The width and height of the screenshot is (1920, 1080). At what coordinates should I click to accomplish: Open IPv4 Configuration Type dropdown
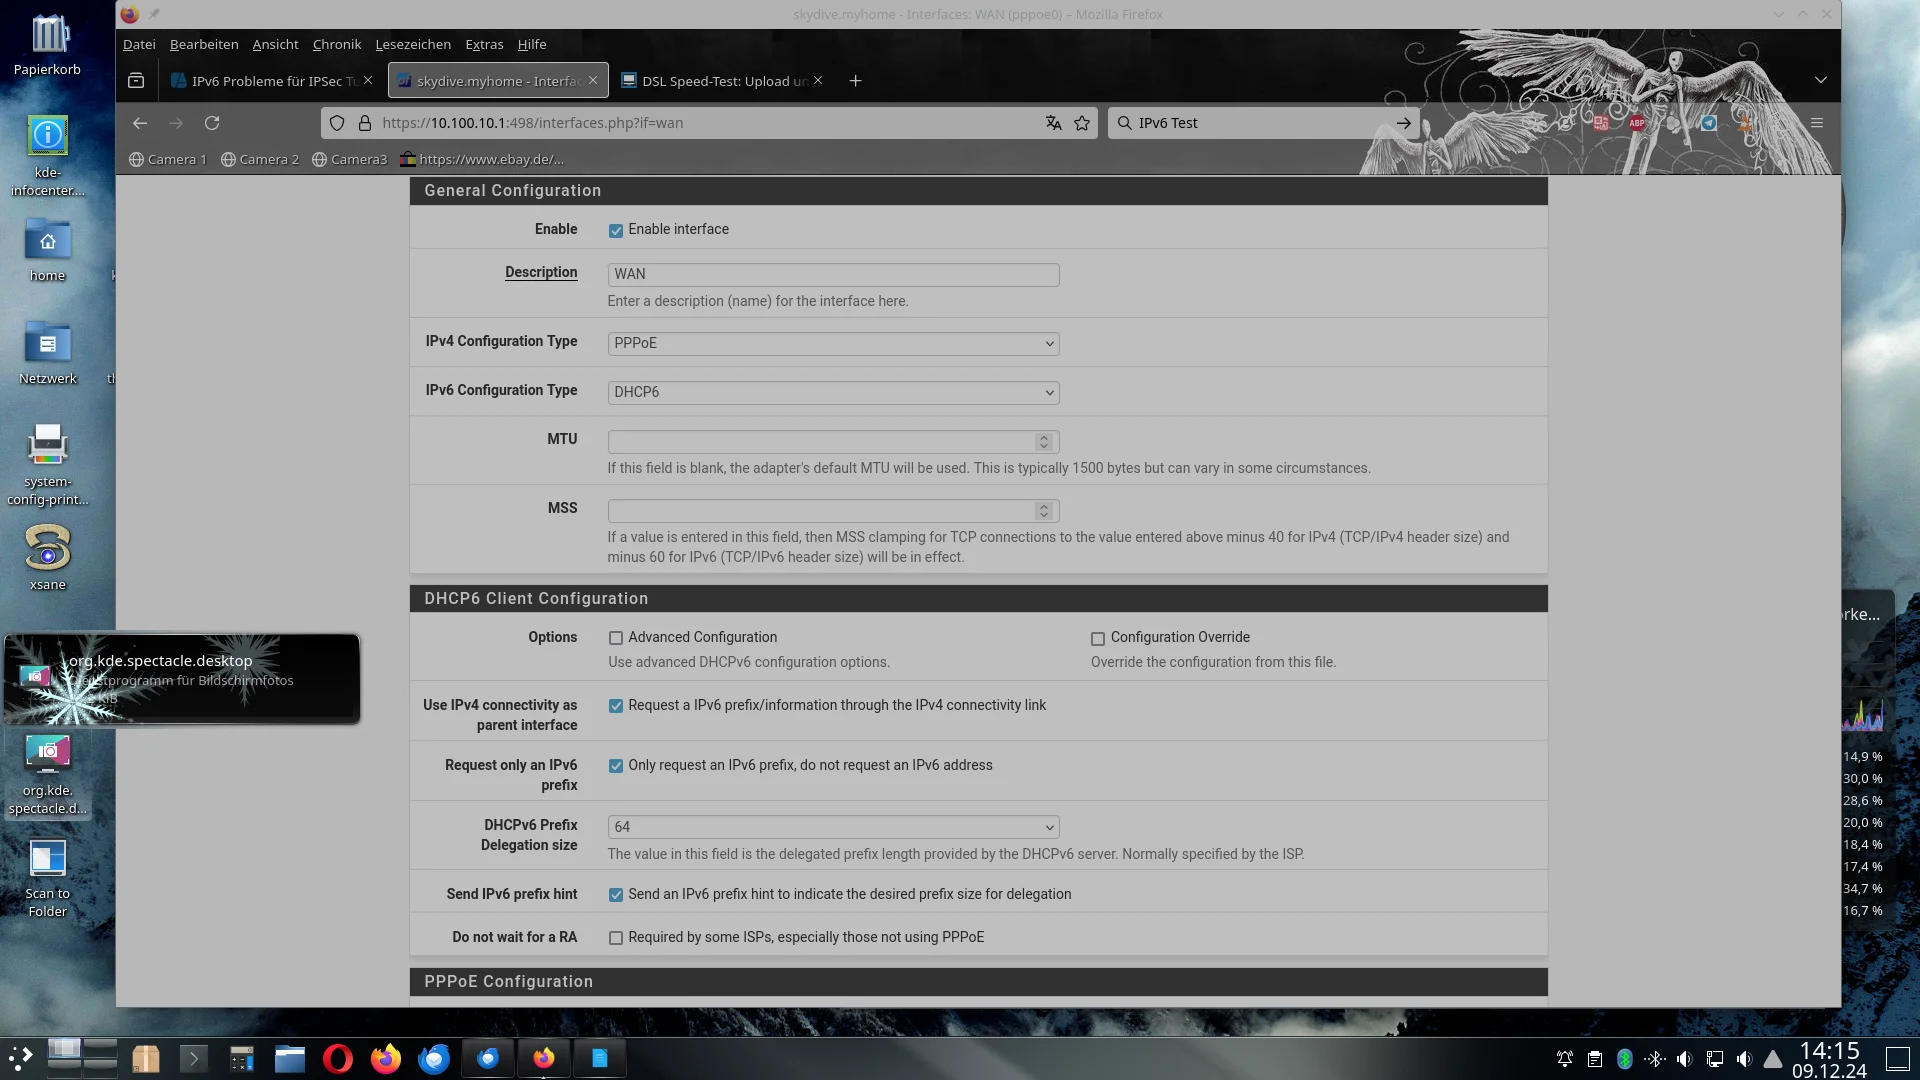[x=833, y=343]
